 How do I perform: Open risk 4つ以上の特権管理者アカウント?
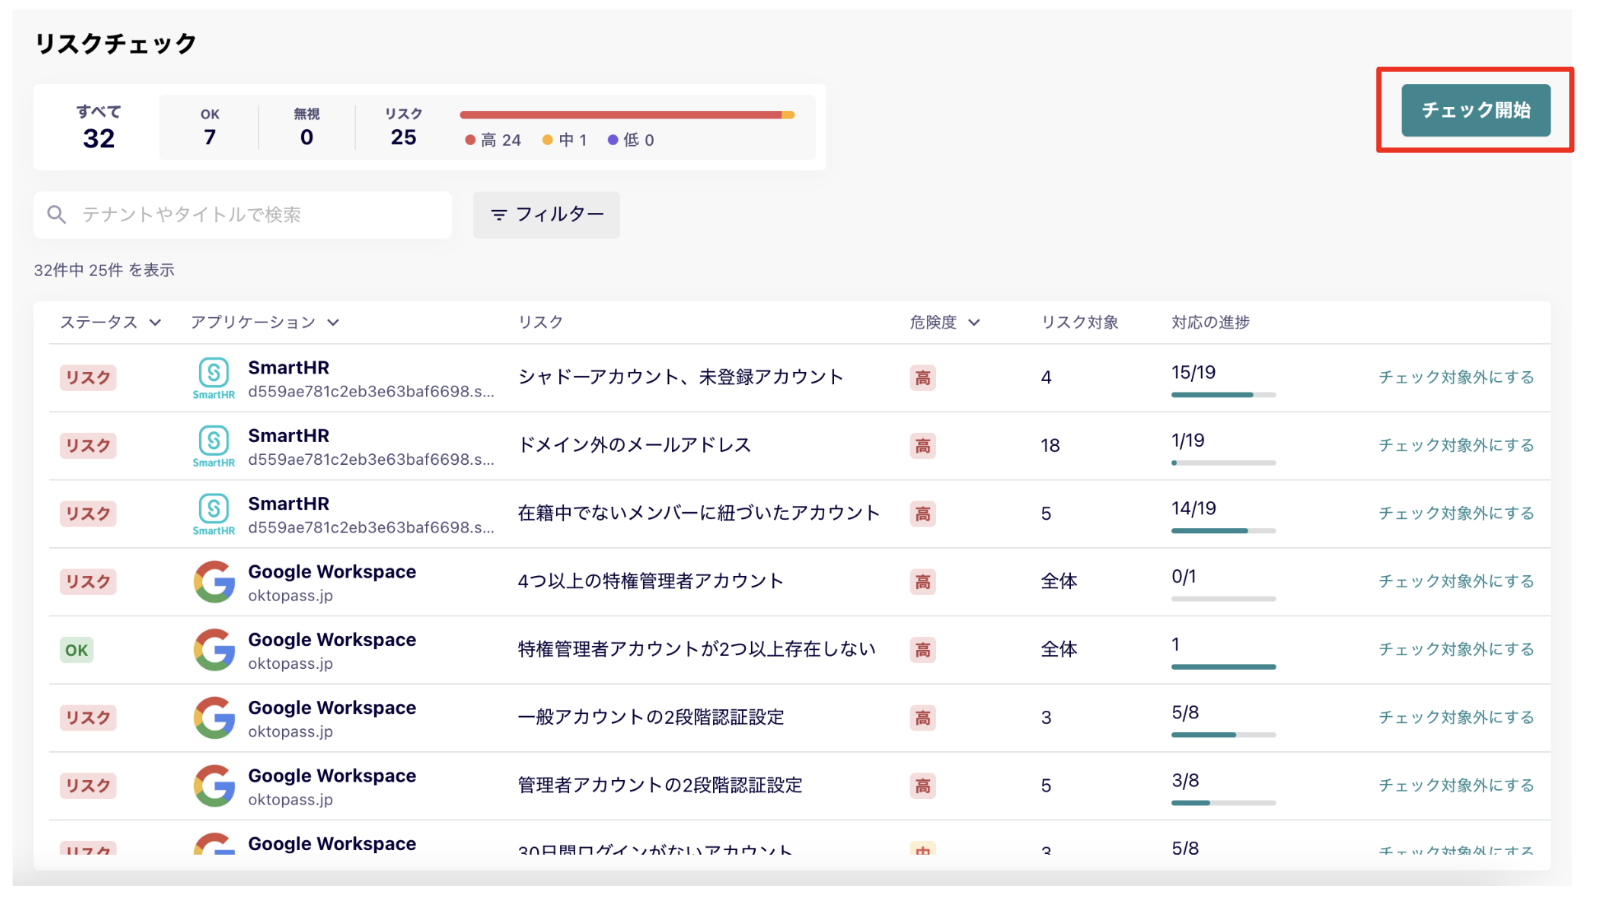(x=650, y=581)
